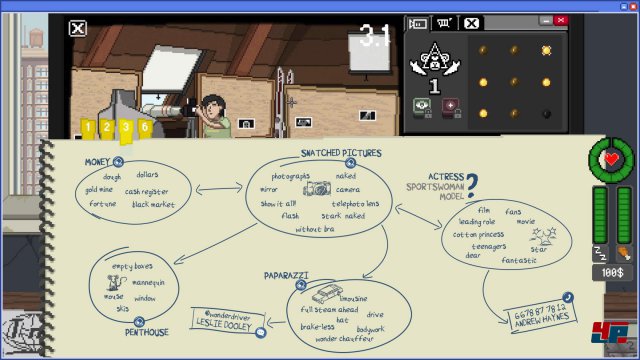Open the shopping cart tab
The image size is (640, 360).
pyautogui.click(x=444, y=23)
